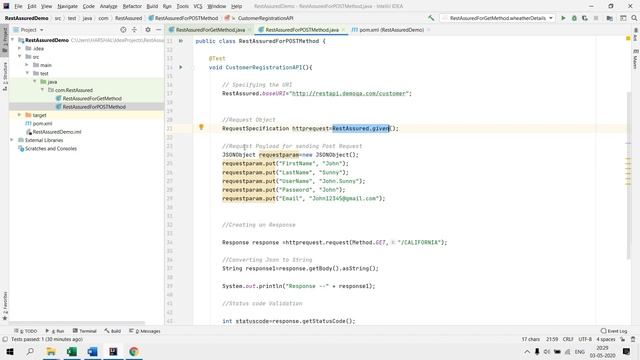The height and width of the screenshot is (360, 640).
Task: Toggle the Maven right-side tool window
Action: pos(635,59)
